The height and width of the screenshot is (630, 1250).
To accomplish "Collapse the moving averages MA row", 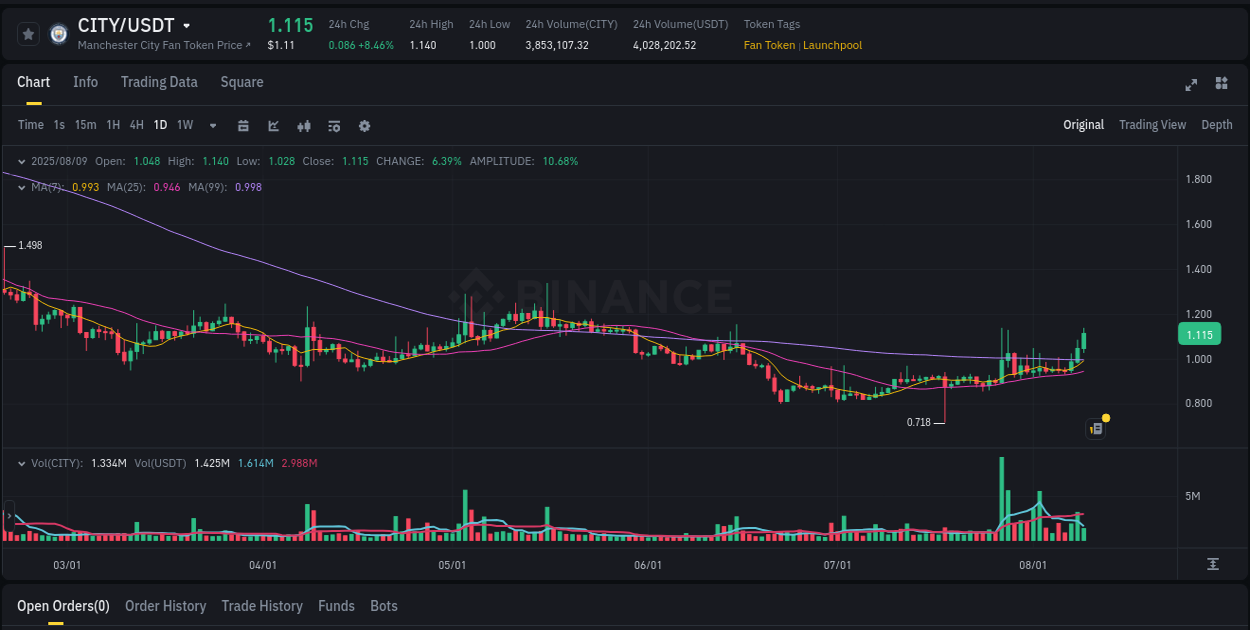I will [21, 187].
